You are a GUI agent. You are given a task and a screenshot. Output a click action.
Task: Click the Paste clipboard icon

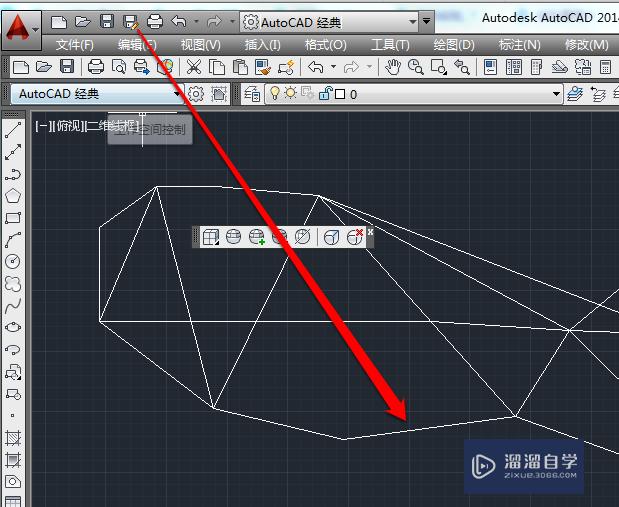coord(240,67)
